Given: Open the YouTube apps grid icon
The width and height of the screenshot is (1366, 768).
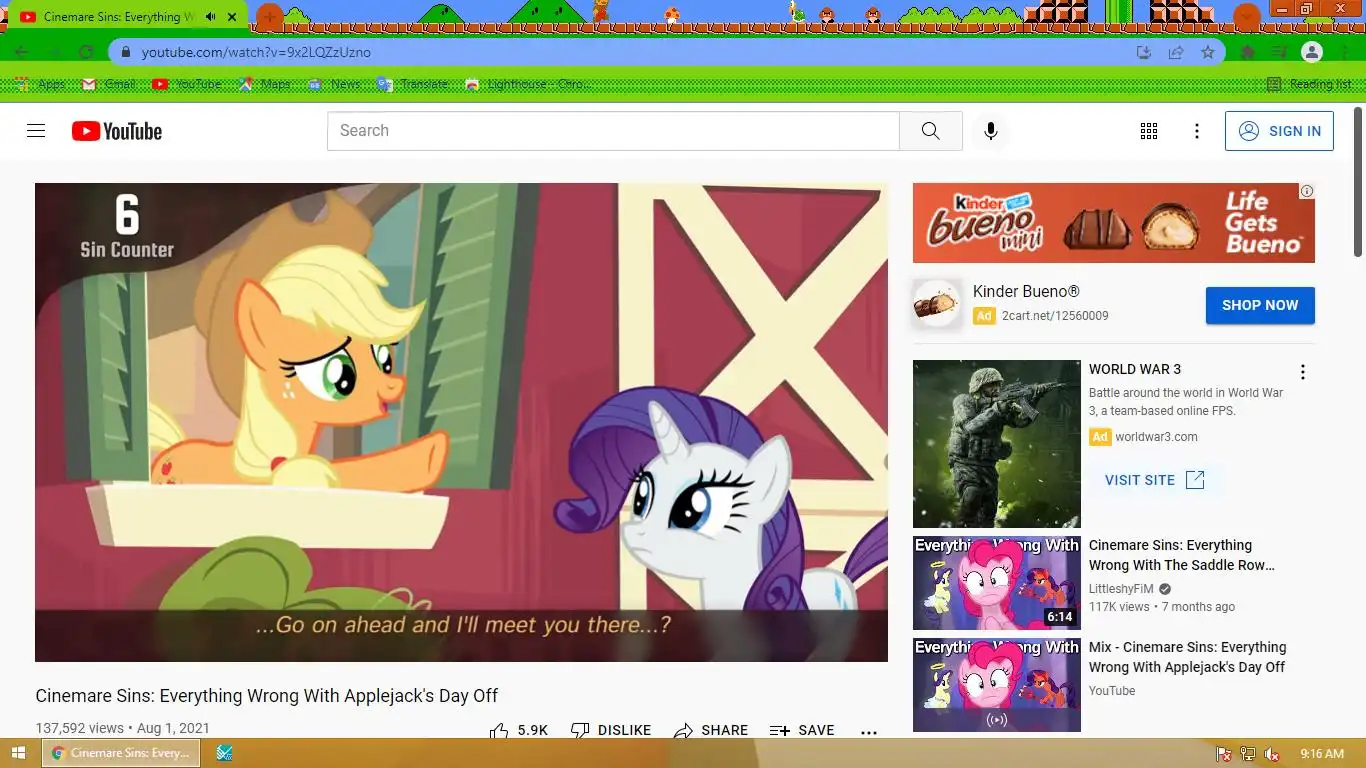Looking at the screenshot, I should (1149, 131).
